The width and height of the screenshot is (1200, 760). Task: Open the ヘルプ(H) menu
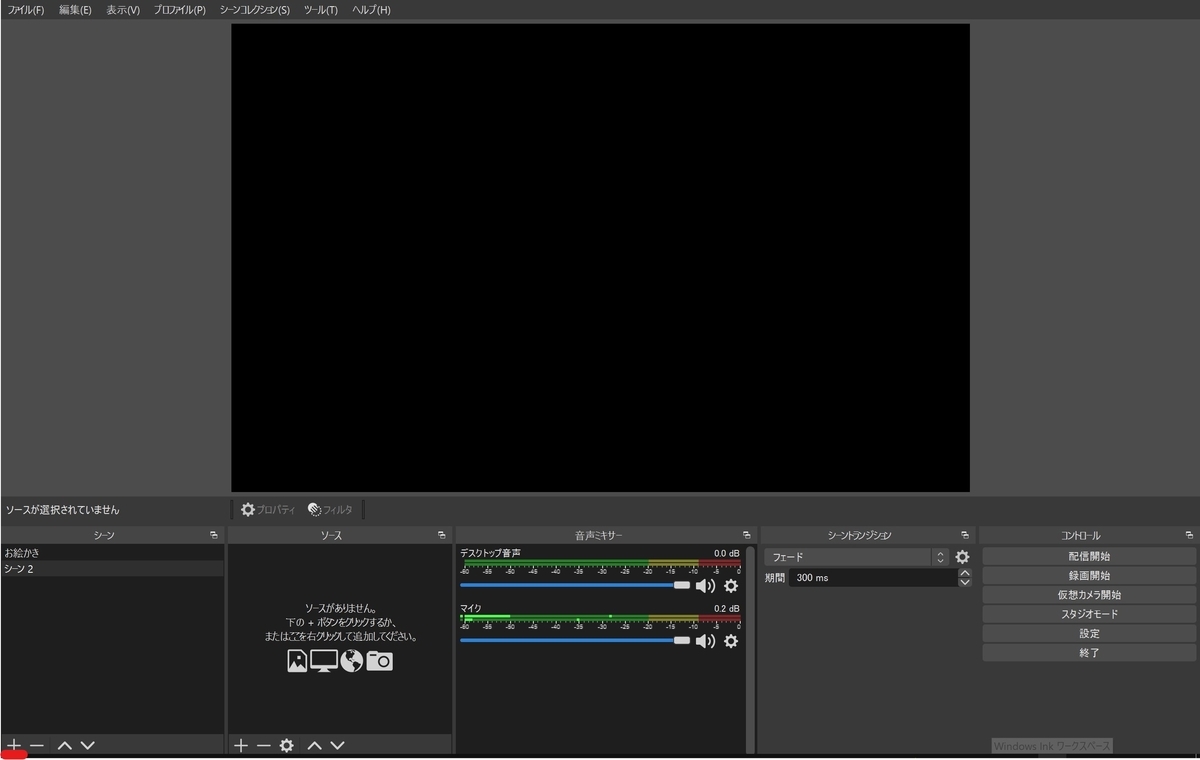[371, 10]
